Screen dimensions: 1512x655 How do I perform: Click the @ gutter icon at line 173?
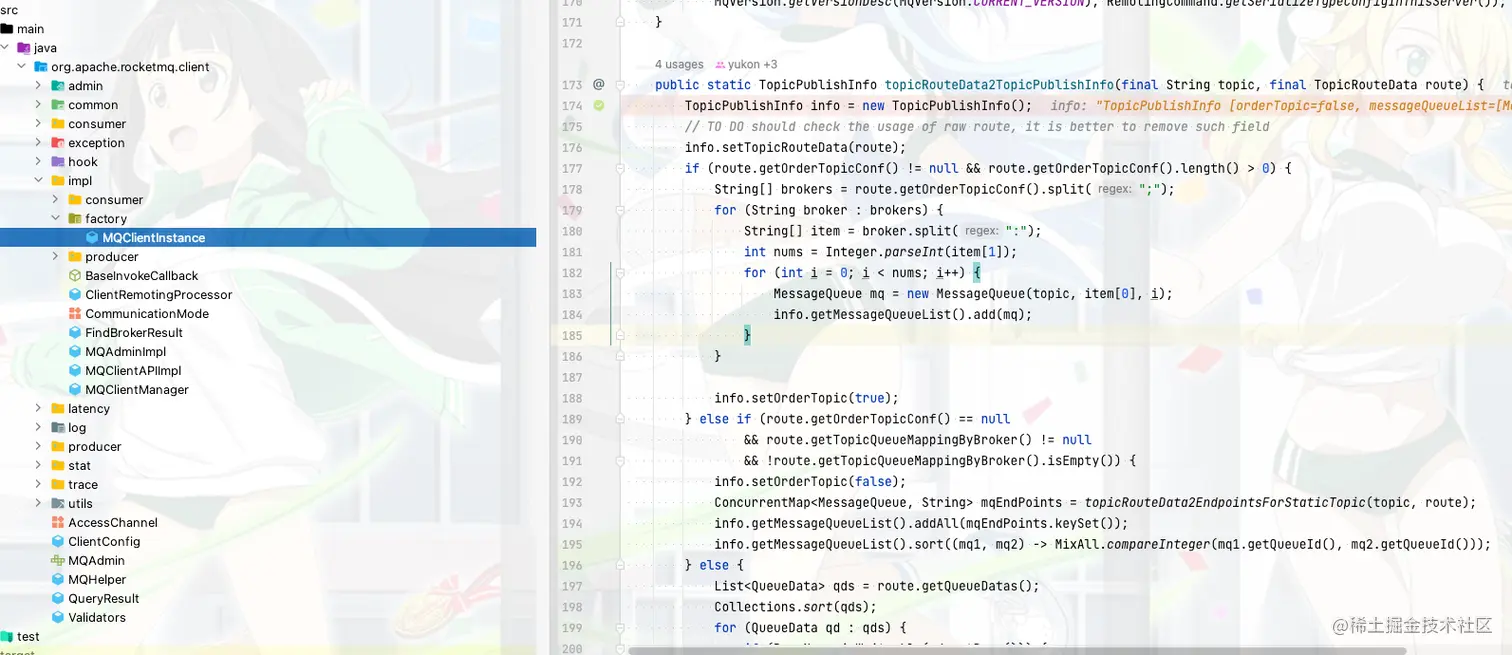[599, 85]
